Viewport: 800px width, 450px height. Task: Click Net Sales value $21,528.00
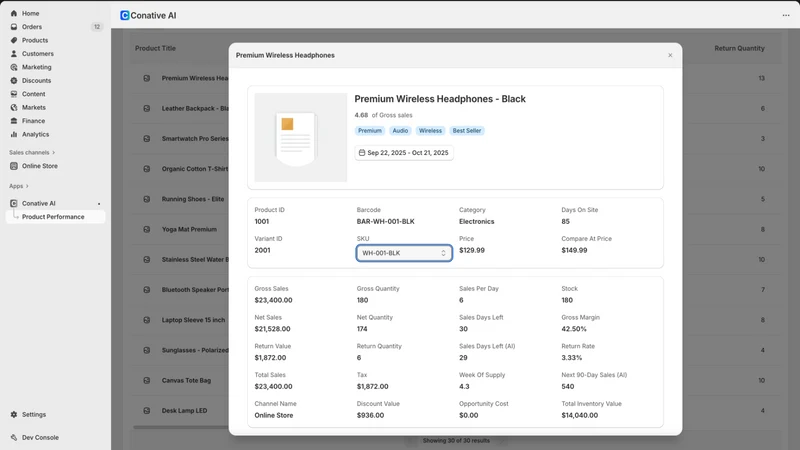click(272, 329)
